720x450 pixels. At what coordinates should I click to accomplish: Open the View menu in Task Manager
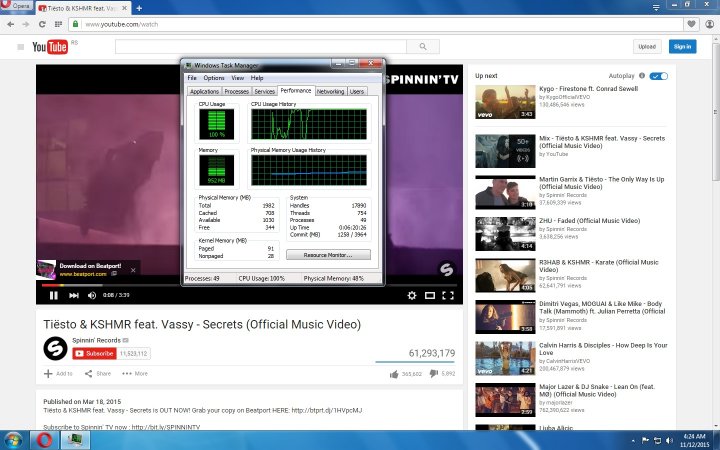click(x=237, y=78)
